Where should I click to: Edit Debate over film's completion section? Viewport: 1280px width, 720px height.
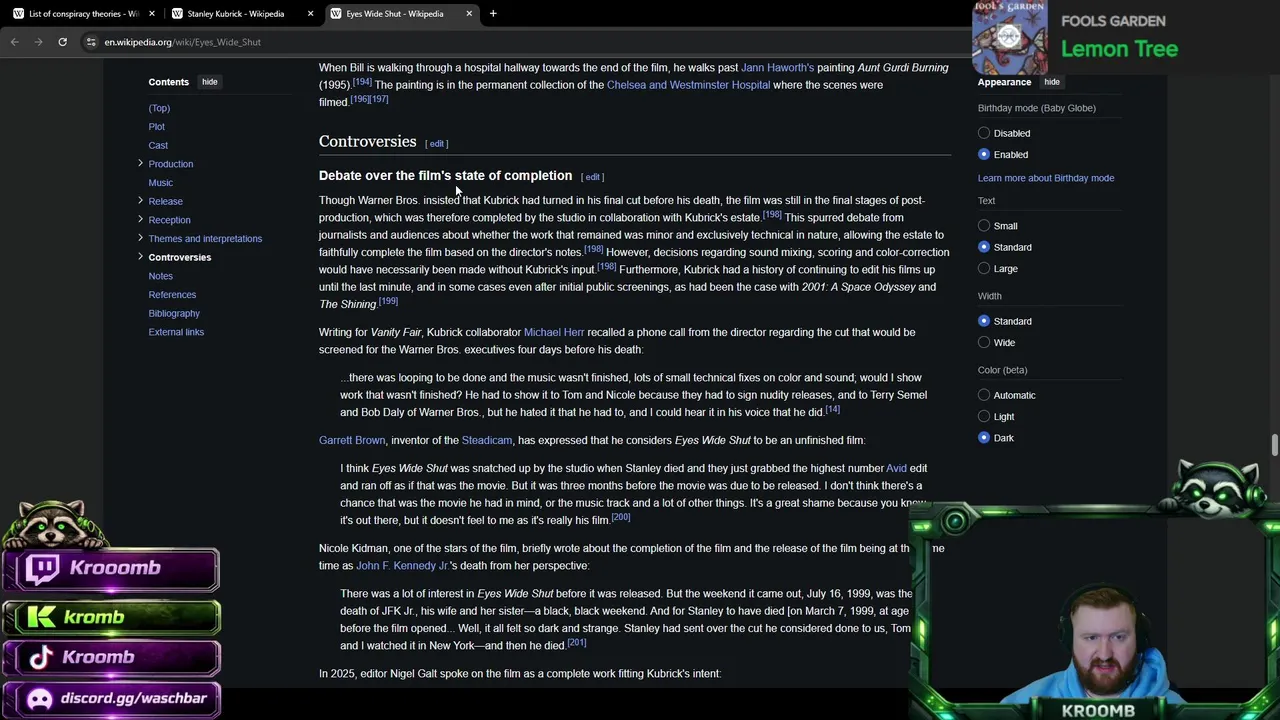[x=593, y=177]
